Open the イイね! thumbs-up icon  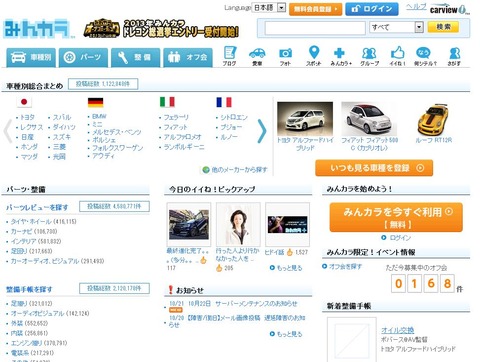[x=397, y=56]
